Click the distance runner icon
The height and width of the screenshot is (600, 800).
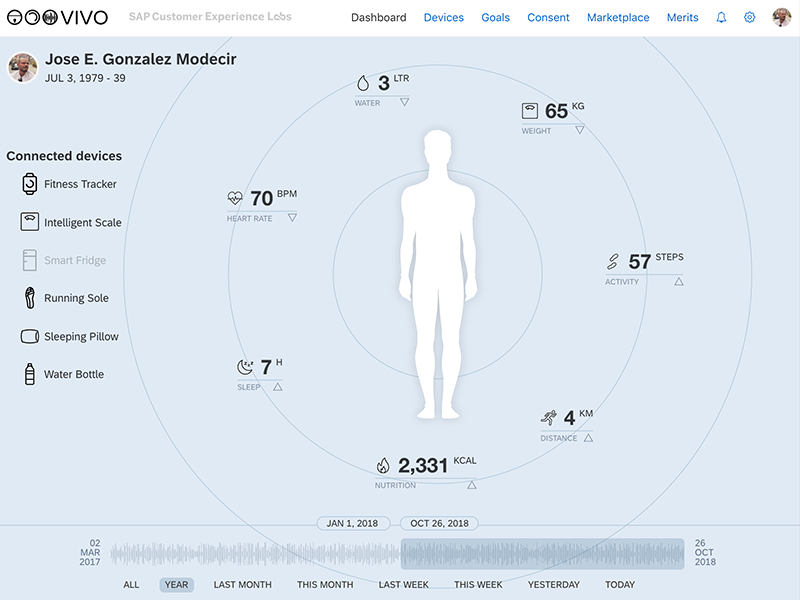549,418
